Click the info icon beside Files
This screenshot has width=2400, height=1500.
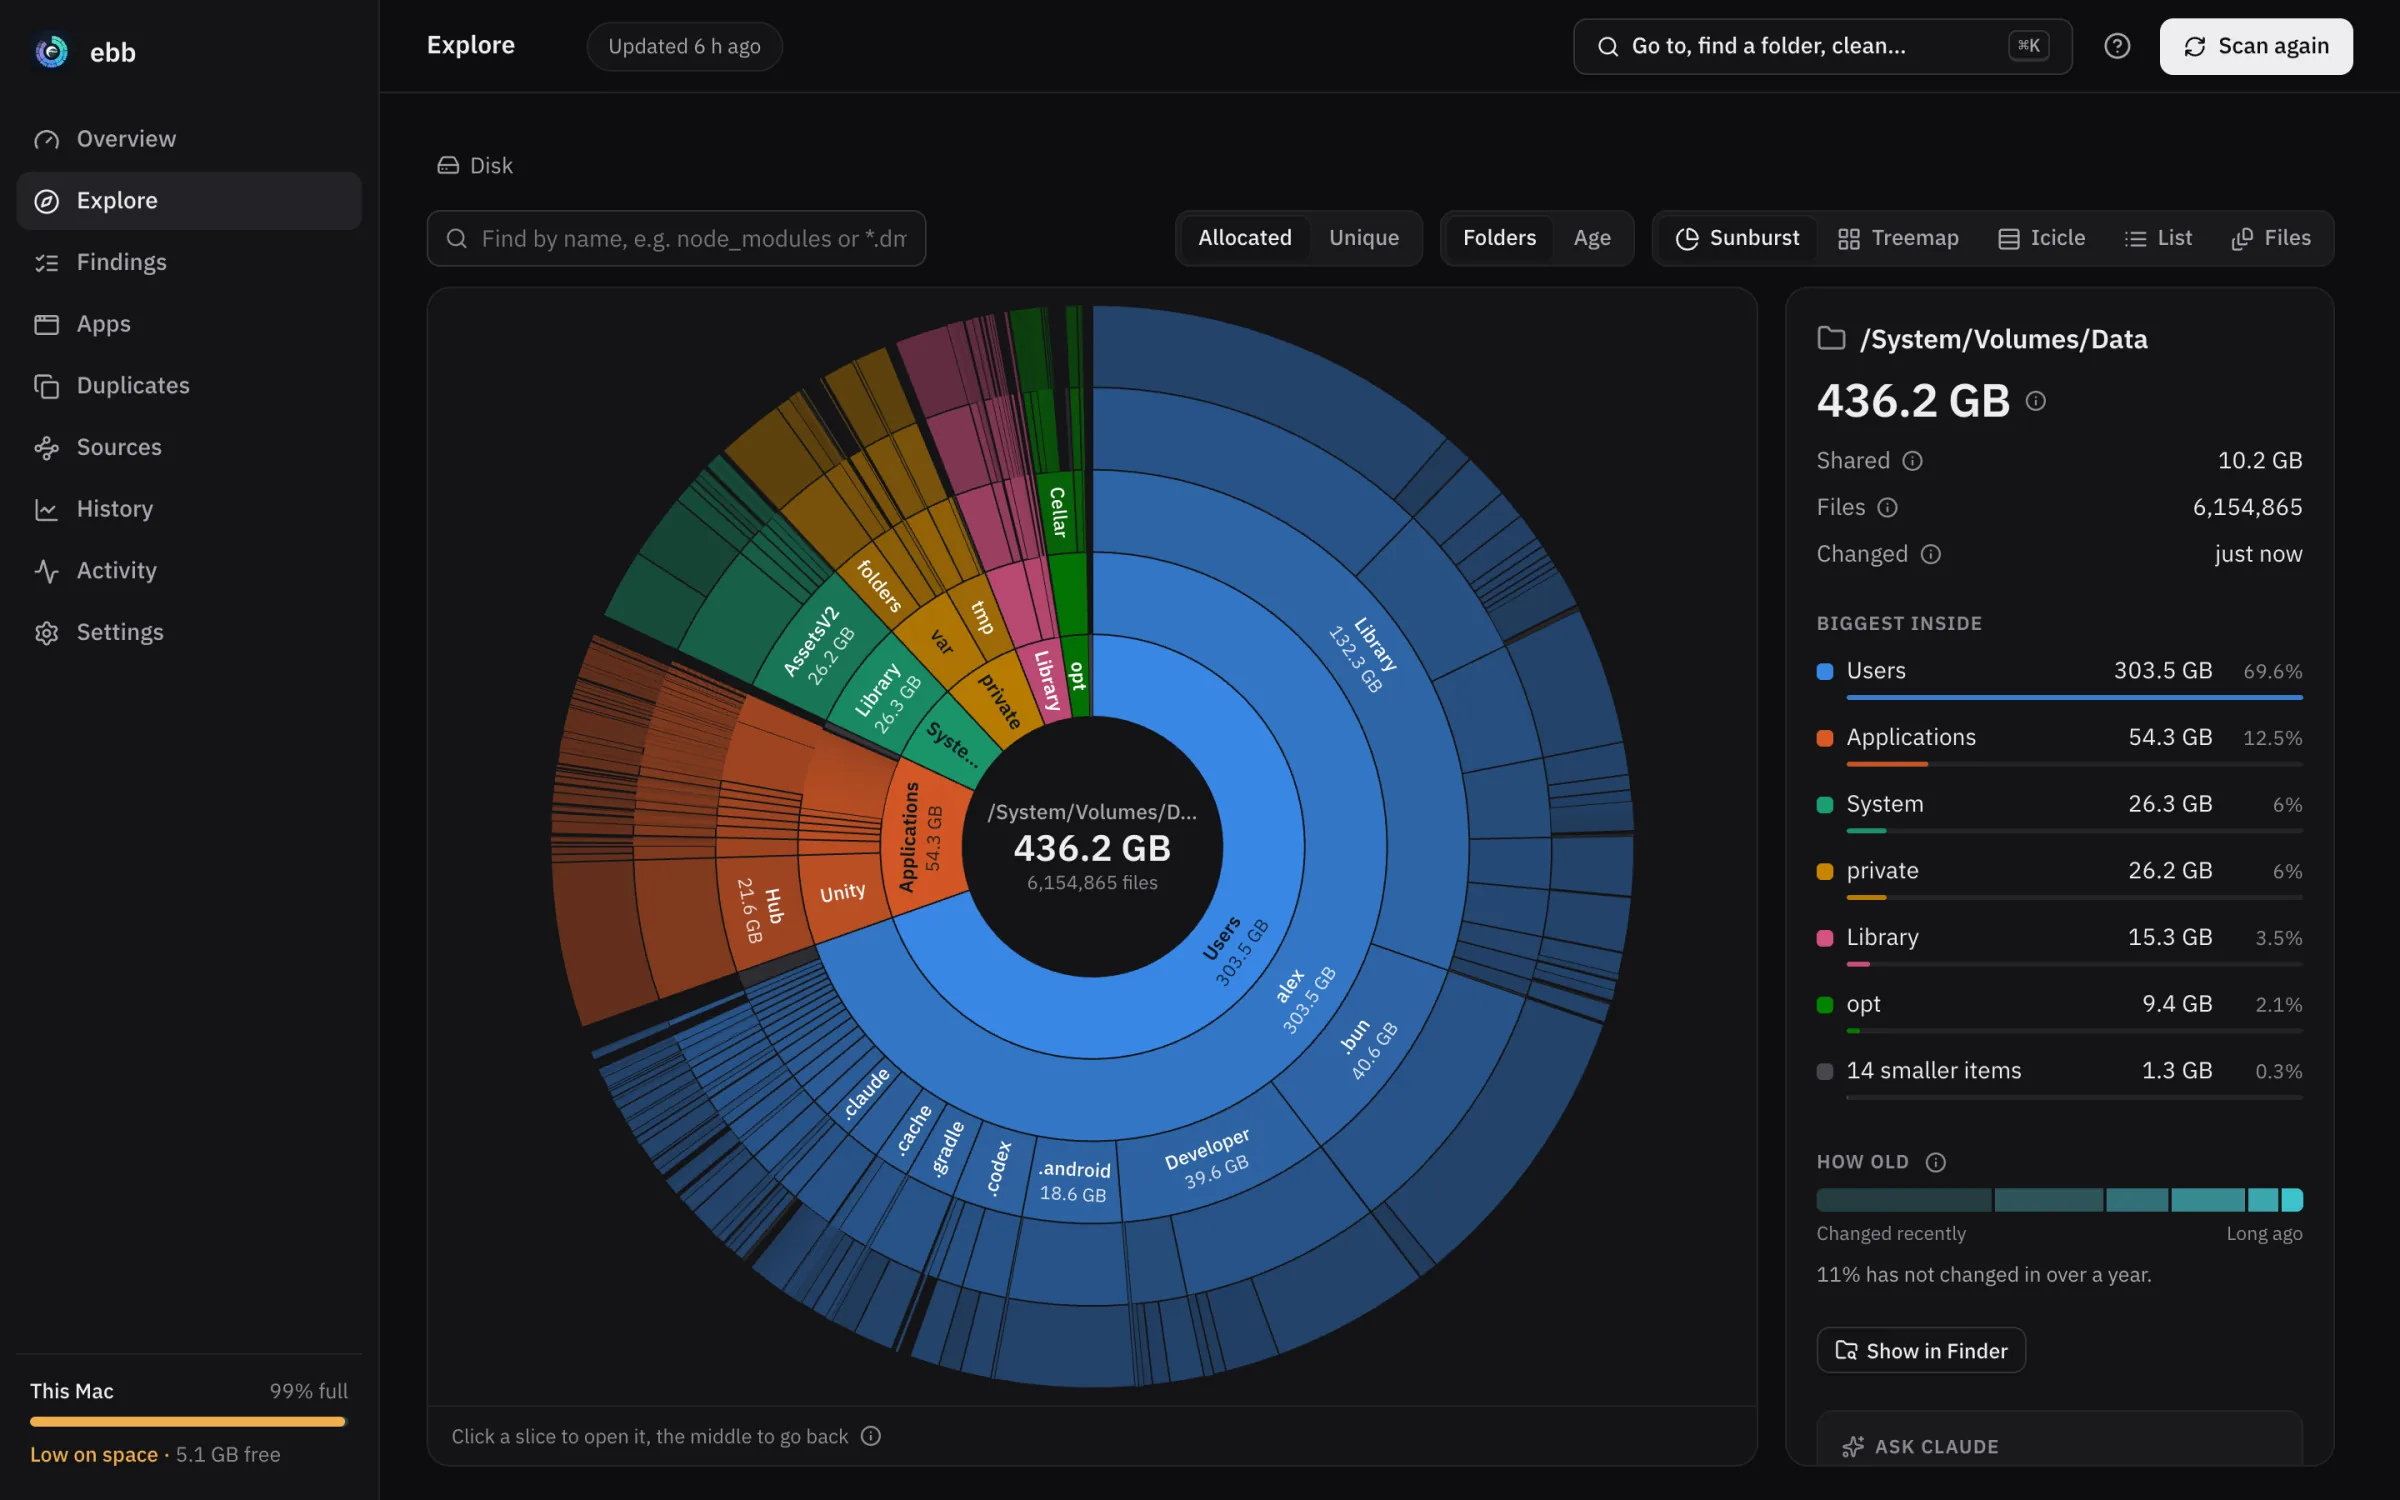(x=1887, y=508)
